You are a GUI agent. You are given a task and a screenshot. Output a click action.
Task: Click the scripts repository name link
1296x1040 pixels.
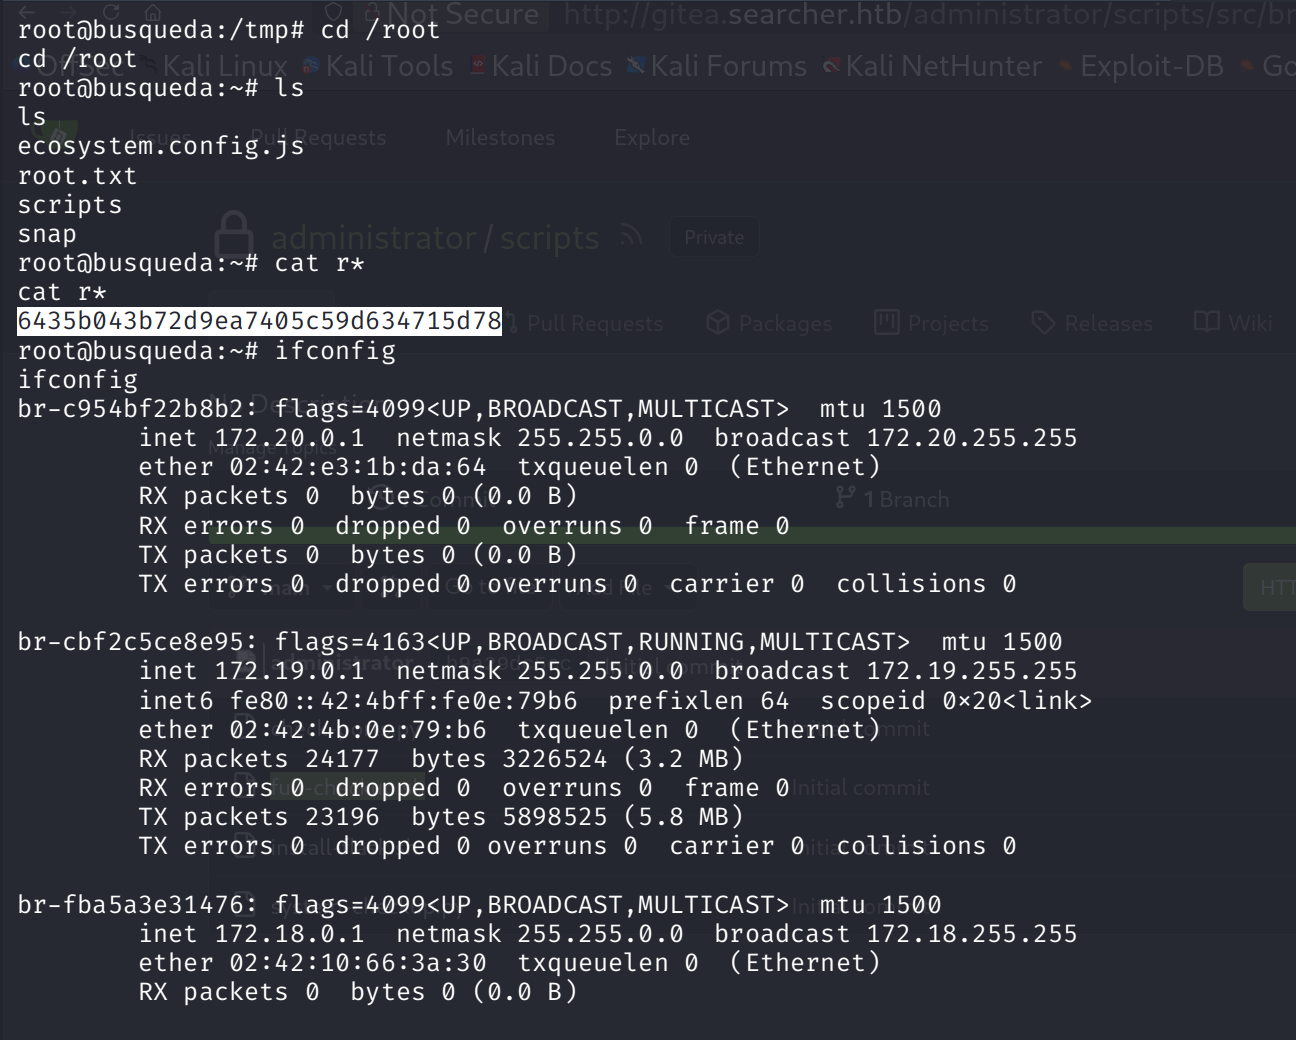click(x=549, y=238)
